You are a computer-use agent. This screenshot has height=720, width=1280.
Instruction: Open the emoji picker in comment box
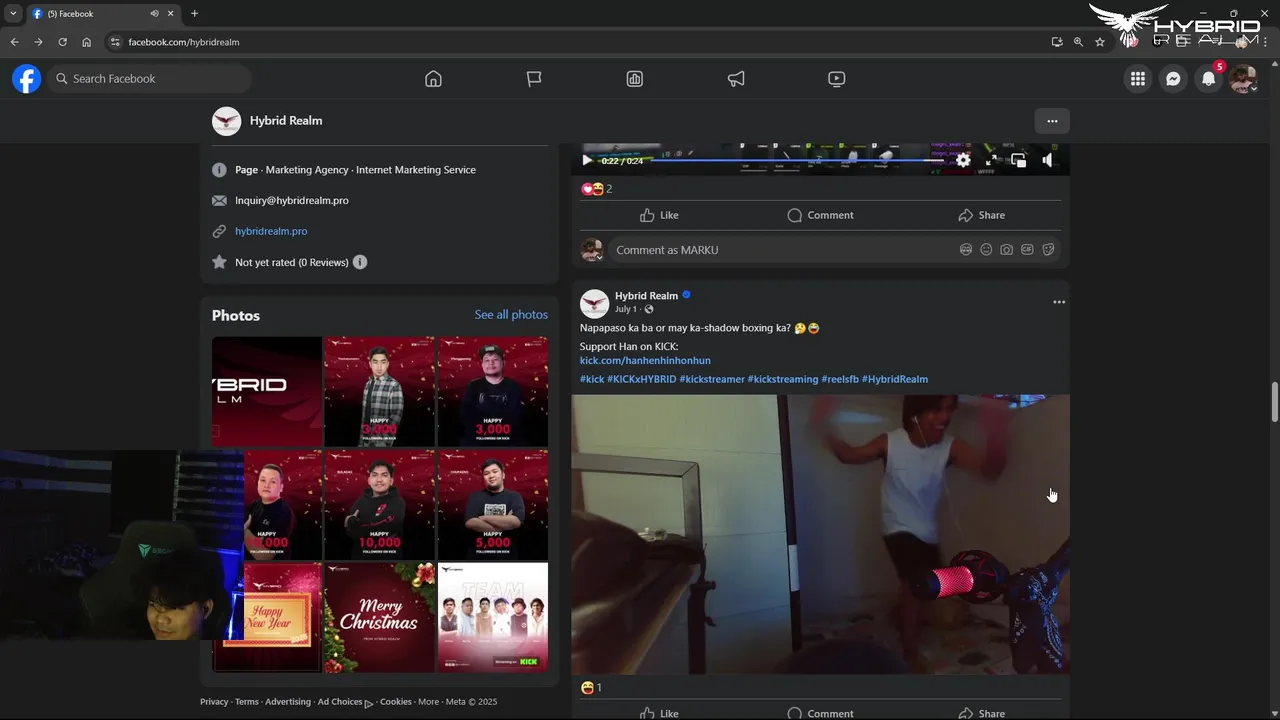click(x=986, y=250)
